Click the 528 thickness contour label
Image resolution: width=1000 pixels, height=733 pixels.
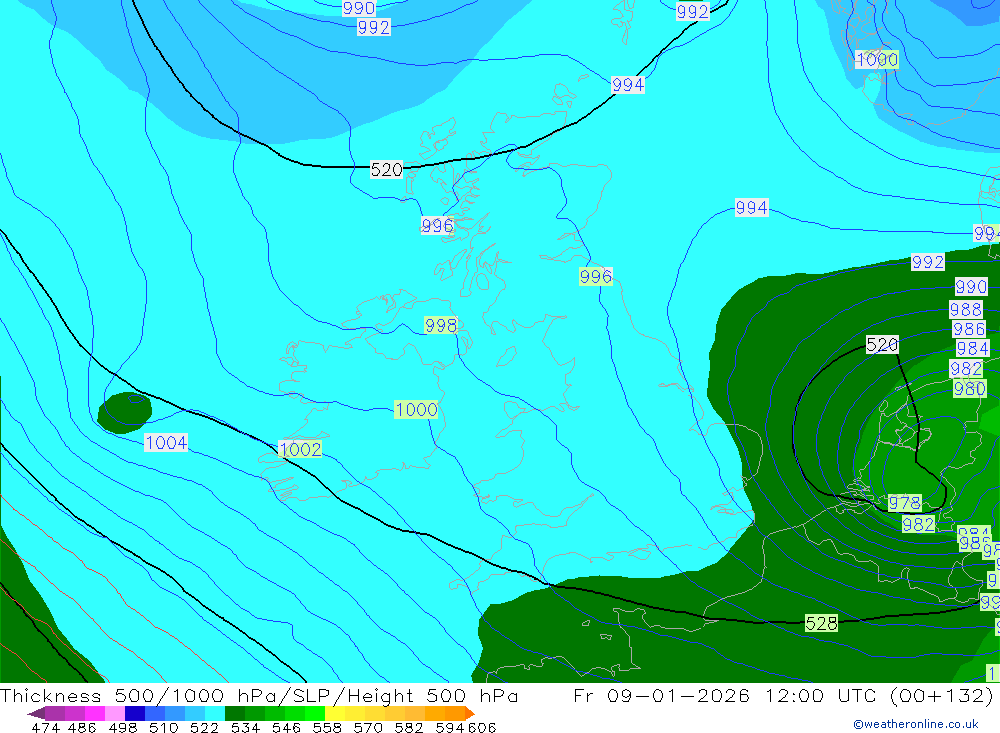821,623
